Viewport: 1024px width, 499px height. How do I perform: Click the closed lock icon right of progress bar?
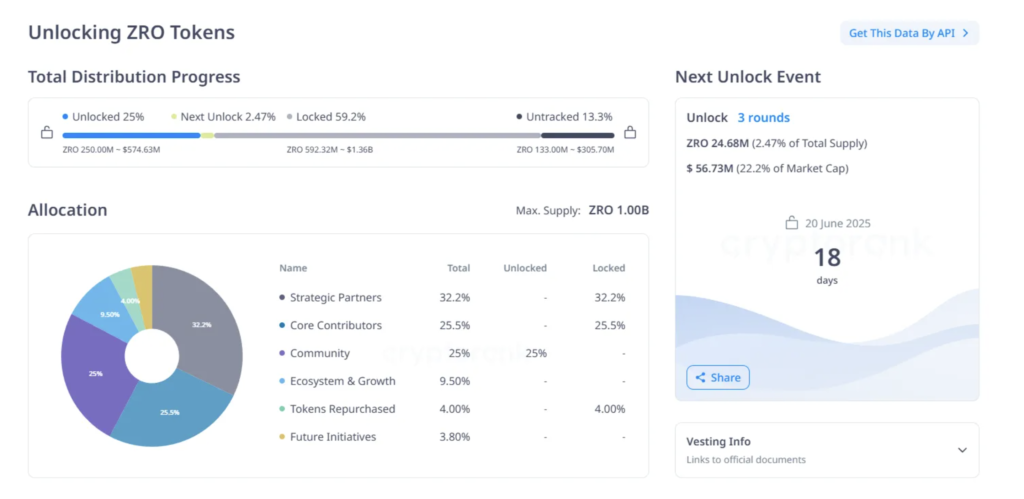click(x=630, y=133)
